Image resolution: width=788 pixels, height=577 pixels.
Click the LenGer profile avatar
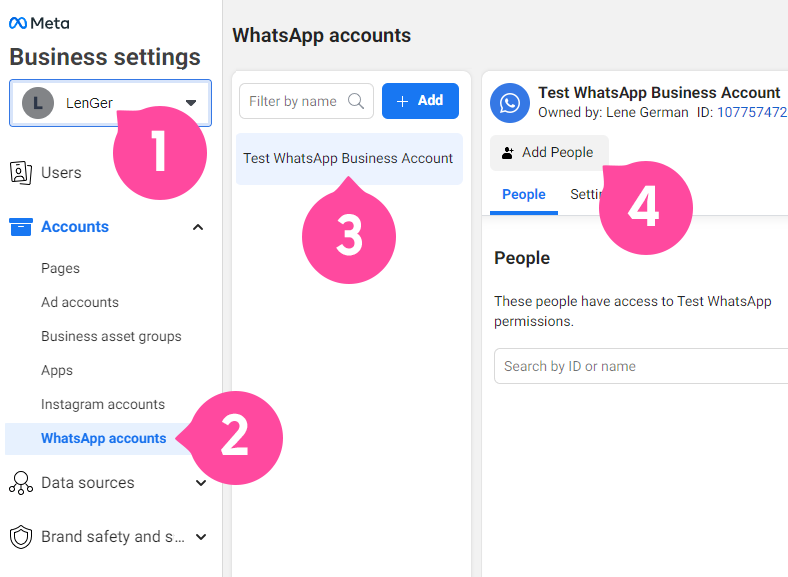click(38, 103)
